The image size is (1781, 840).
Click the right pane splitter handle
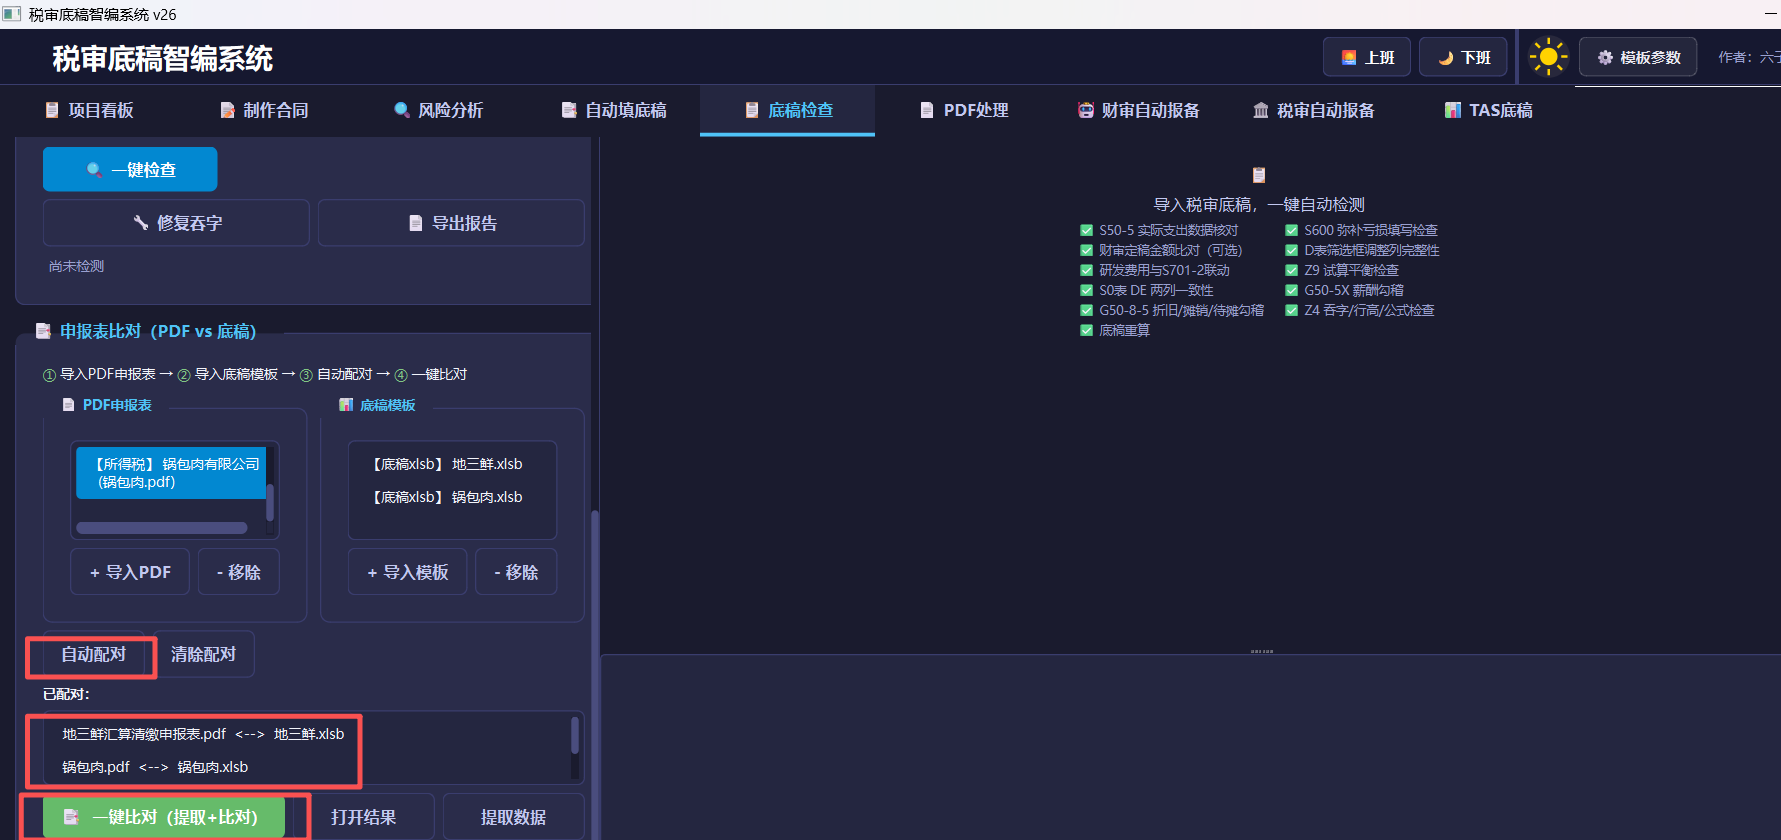pos(1262,651)
